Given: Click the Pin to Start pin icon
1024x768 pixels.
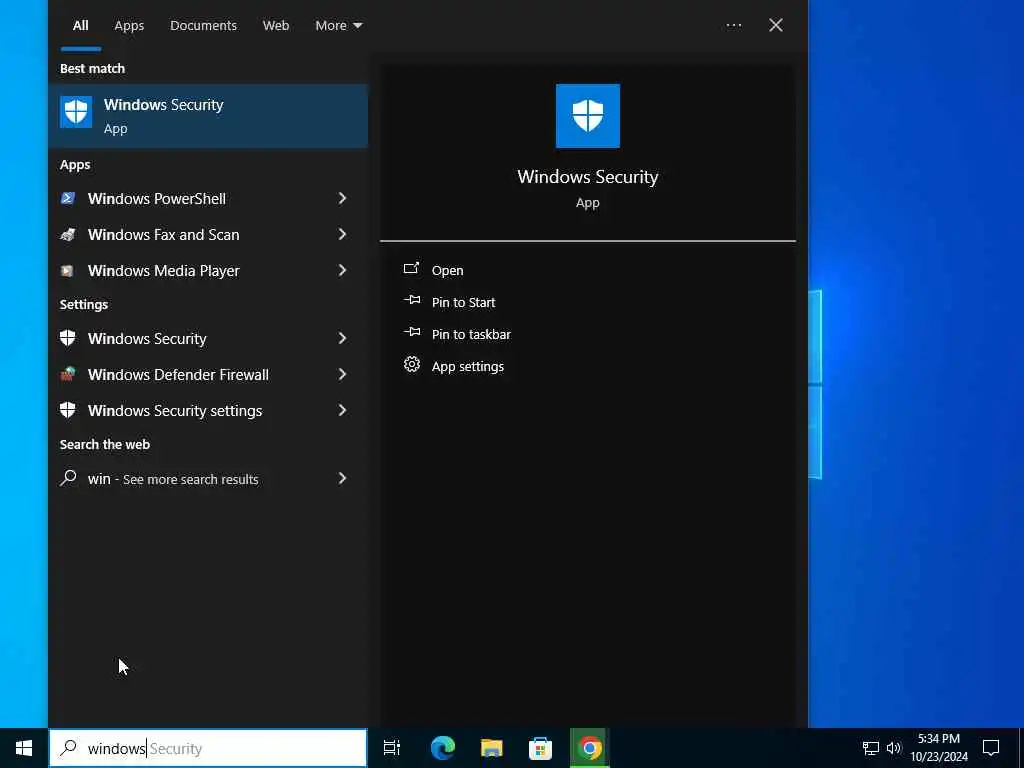Looking at the screenshot, I should tap(411, 301).
